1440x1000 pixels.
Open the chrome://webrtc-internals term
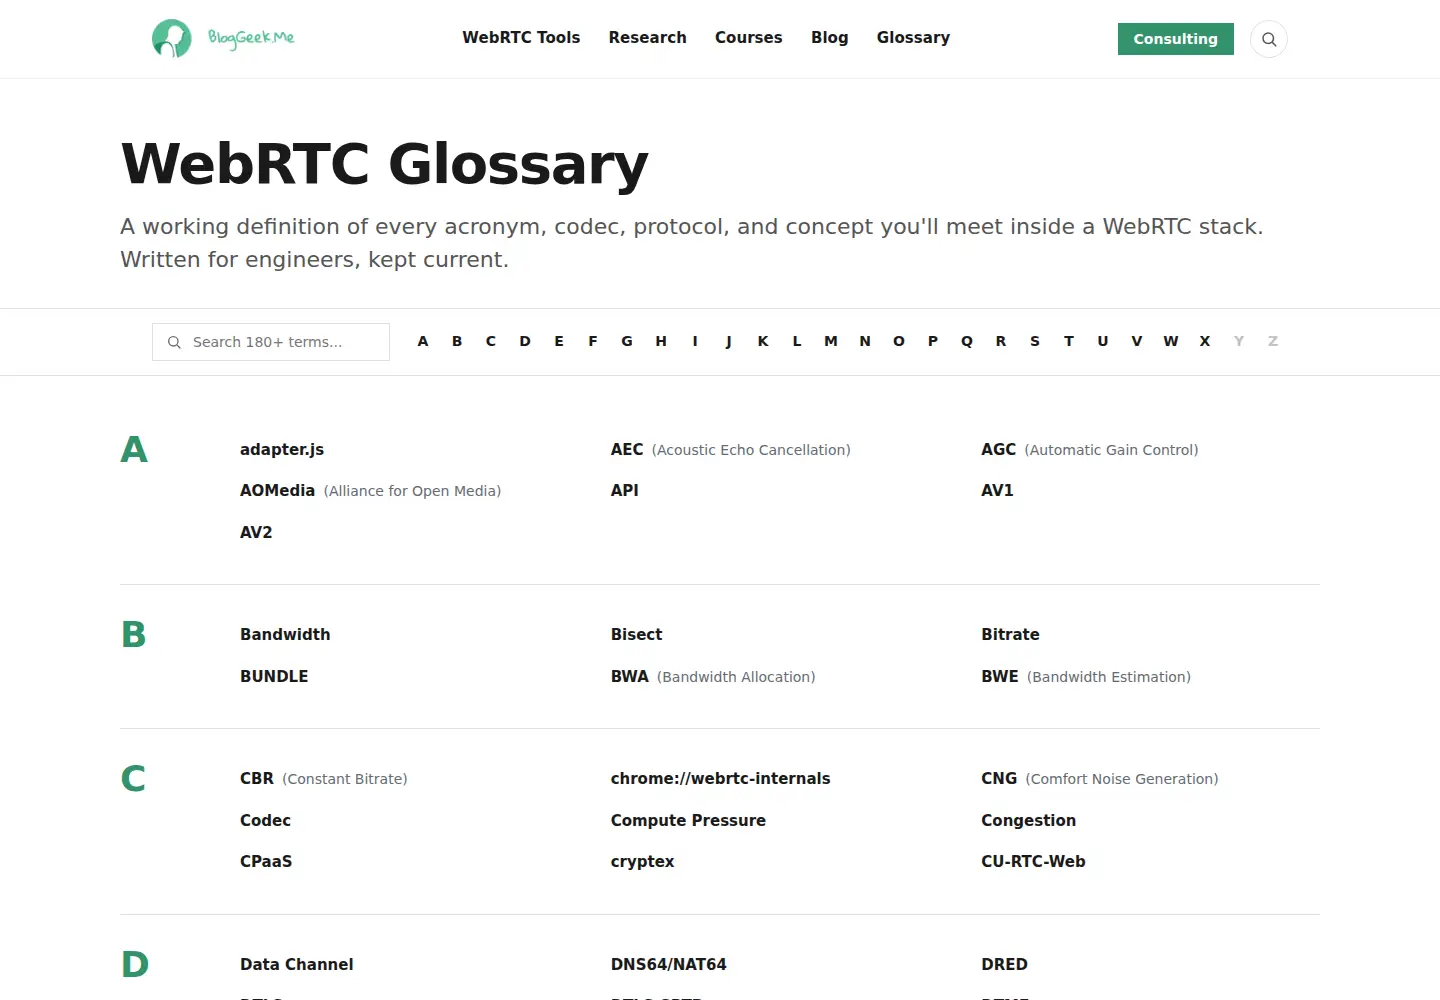pyautogui.click(x=721, y=779)
